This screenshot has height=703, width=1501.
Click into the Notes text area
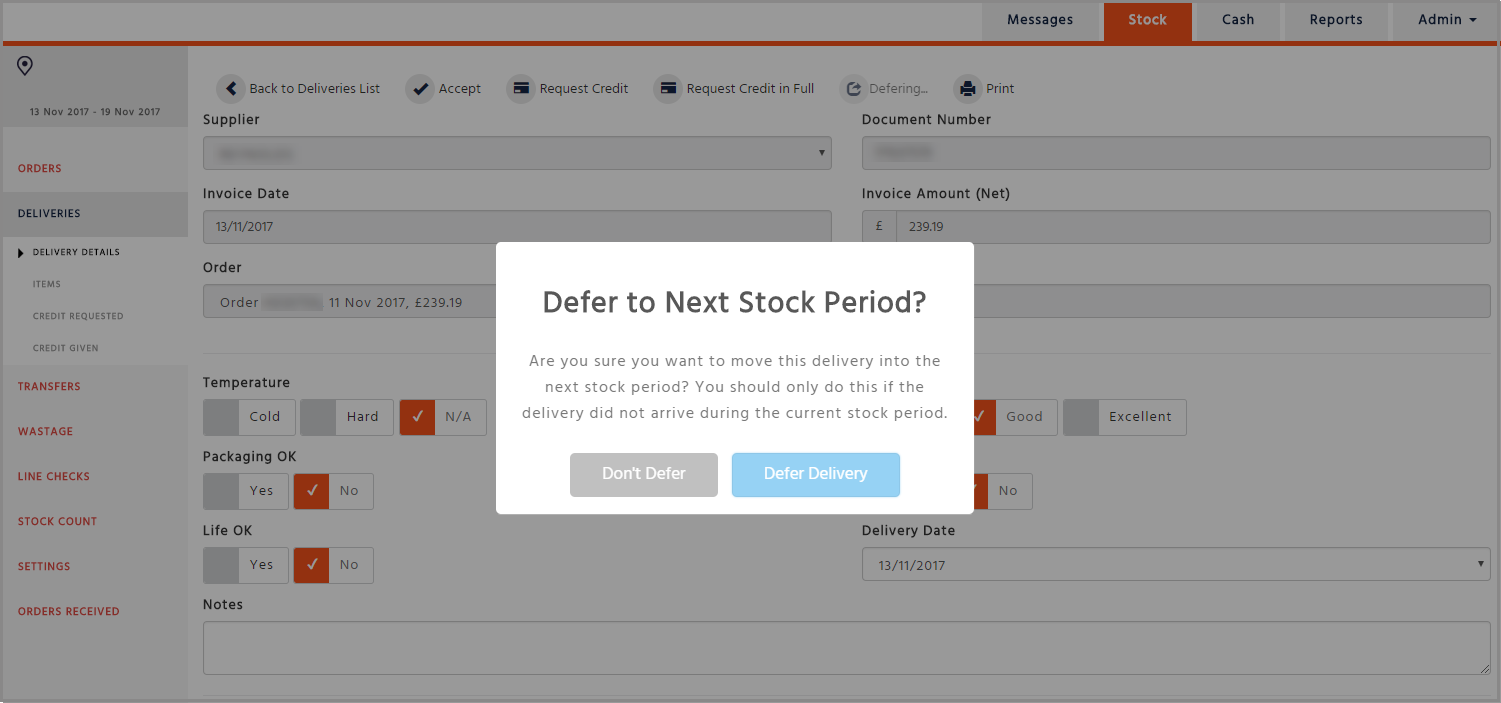(x=846, y=648)
